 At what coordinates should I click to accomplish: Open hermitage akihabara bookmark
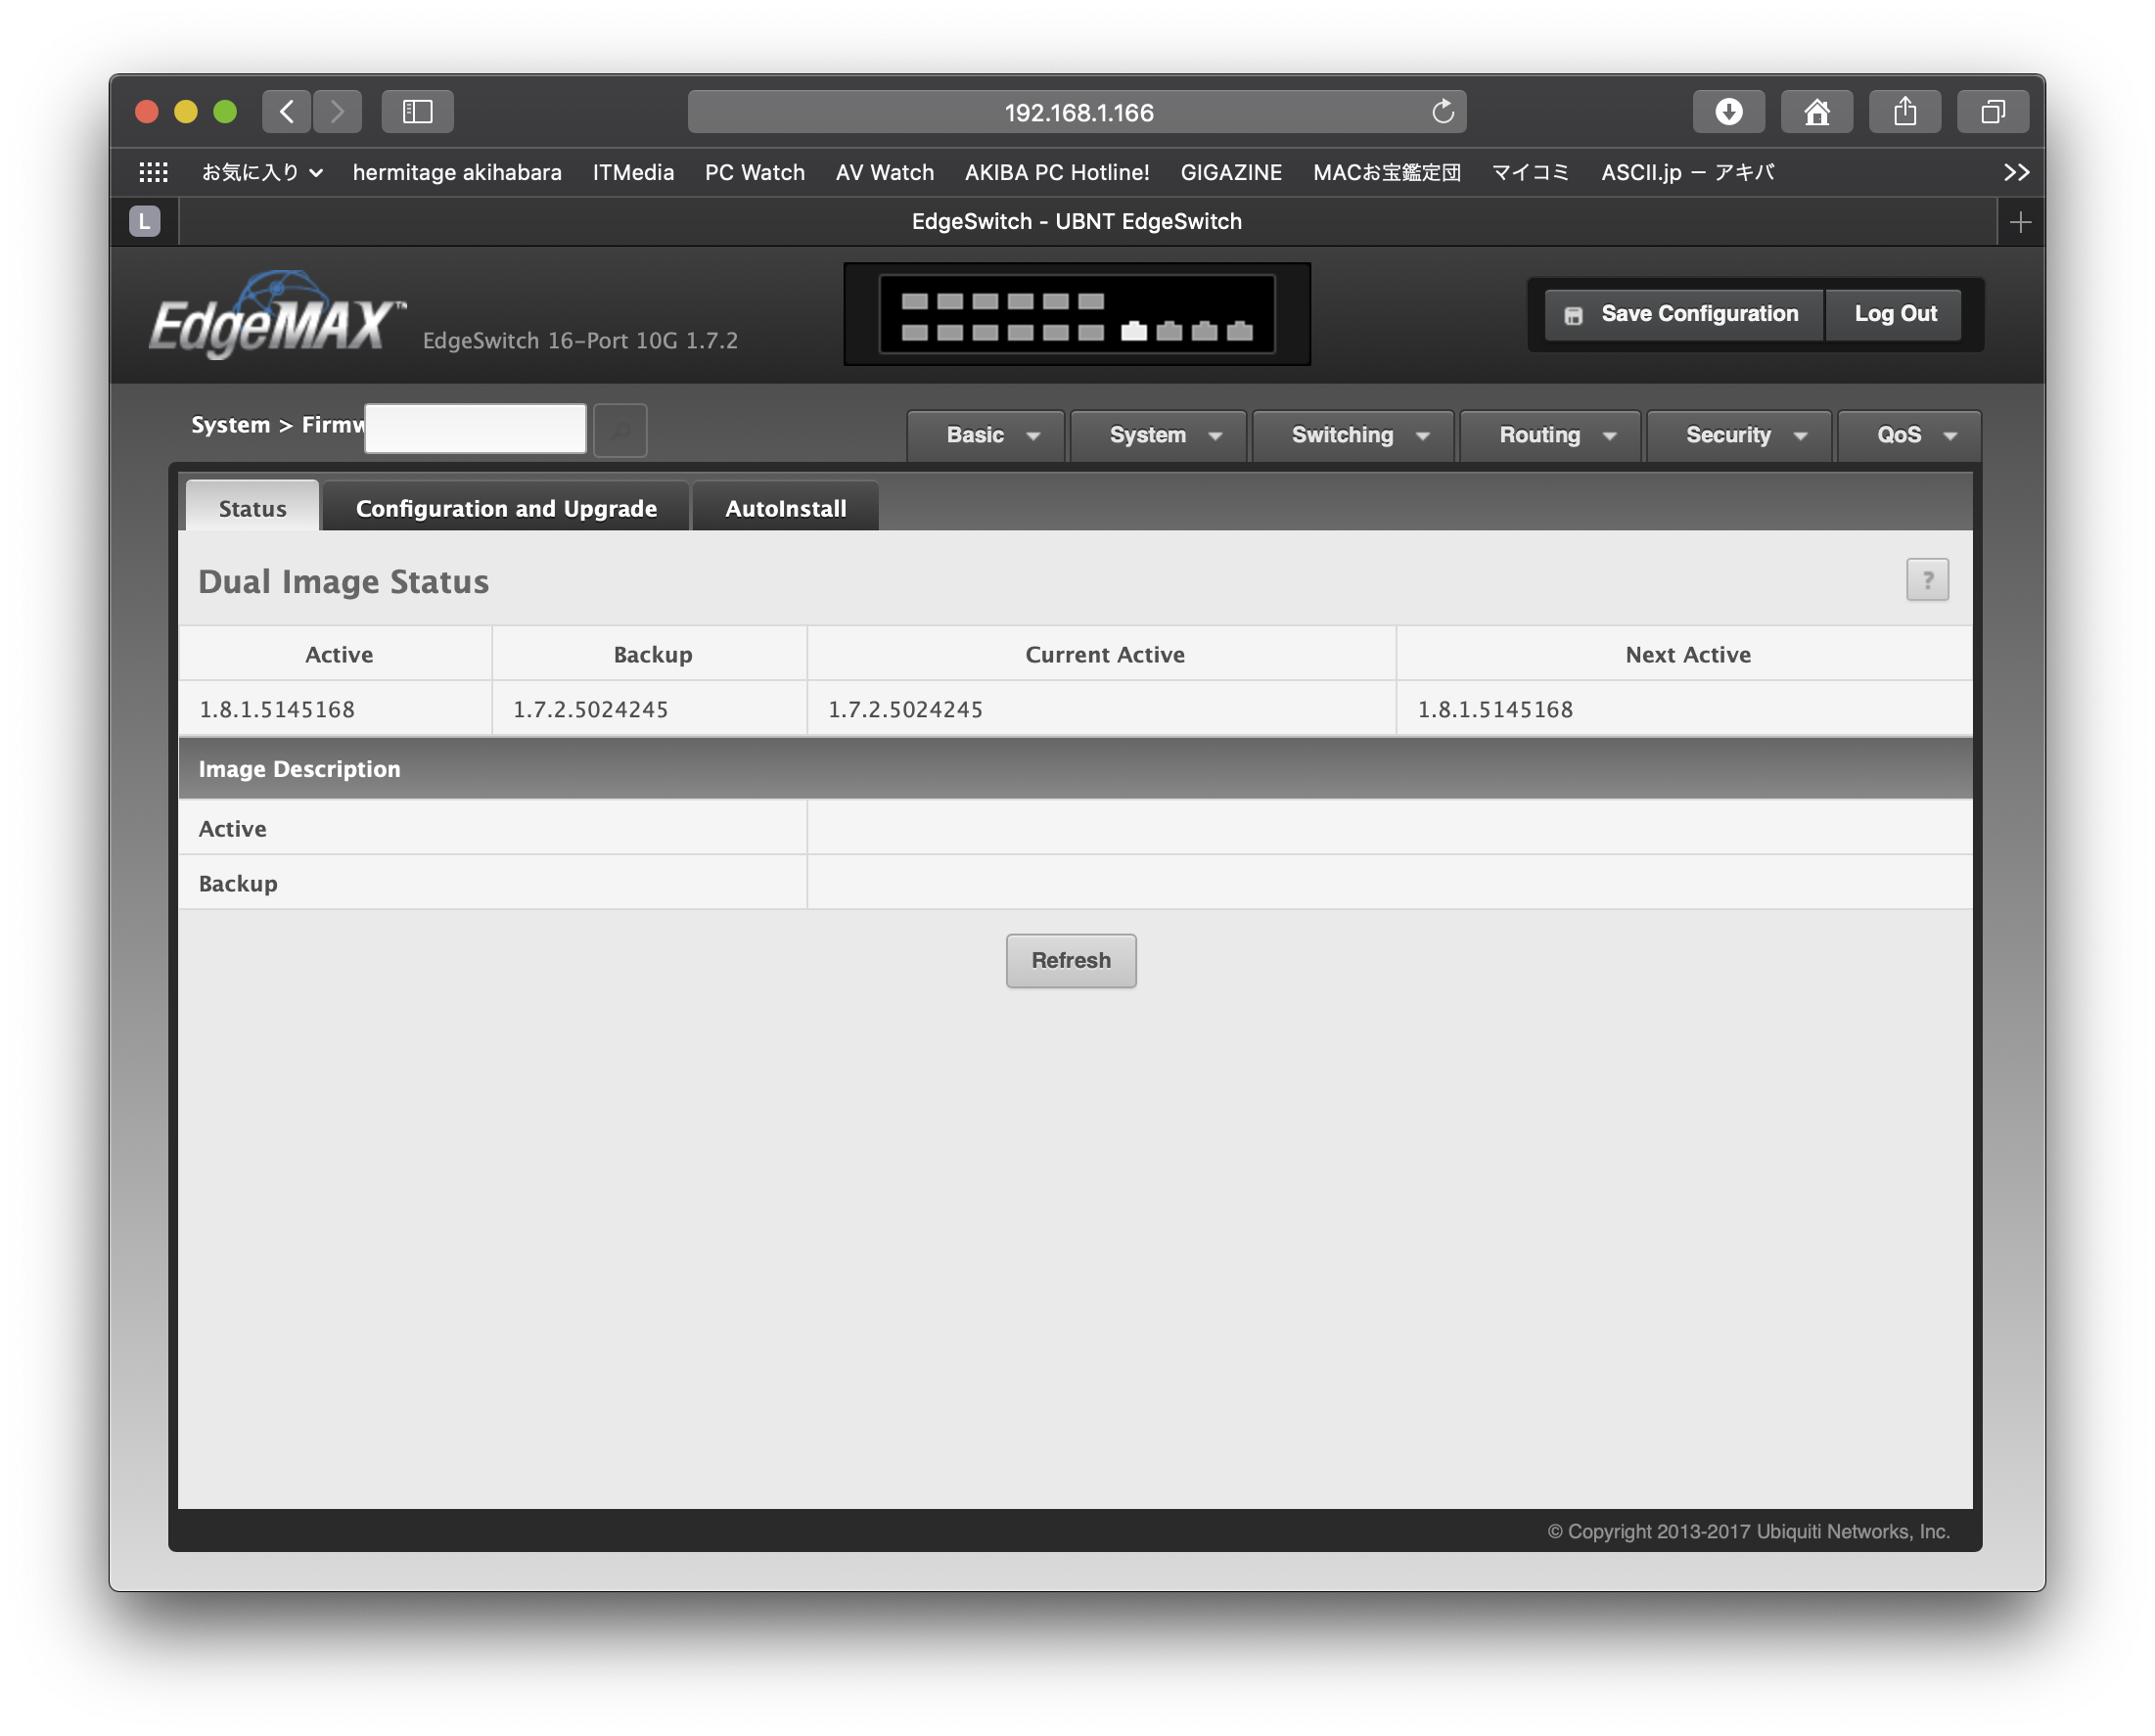(457, 172)
